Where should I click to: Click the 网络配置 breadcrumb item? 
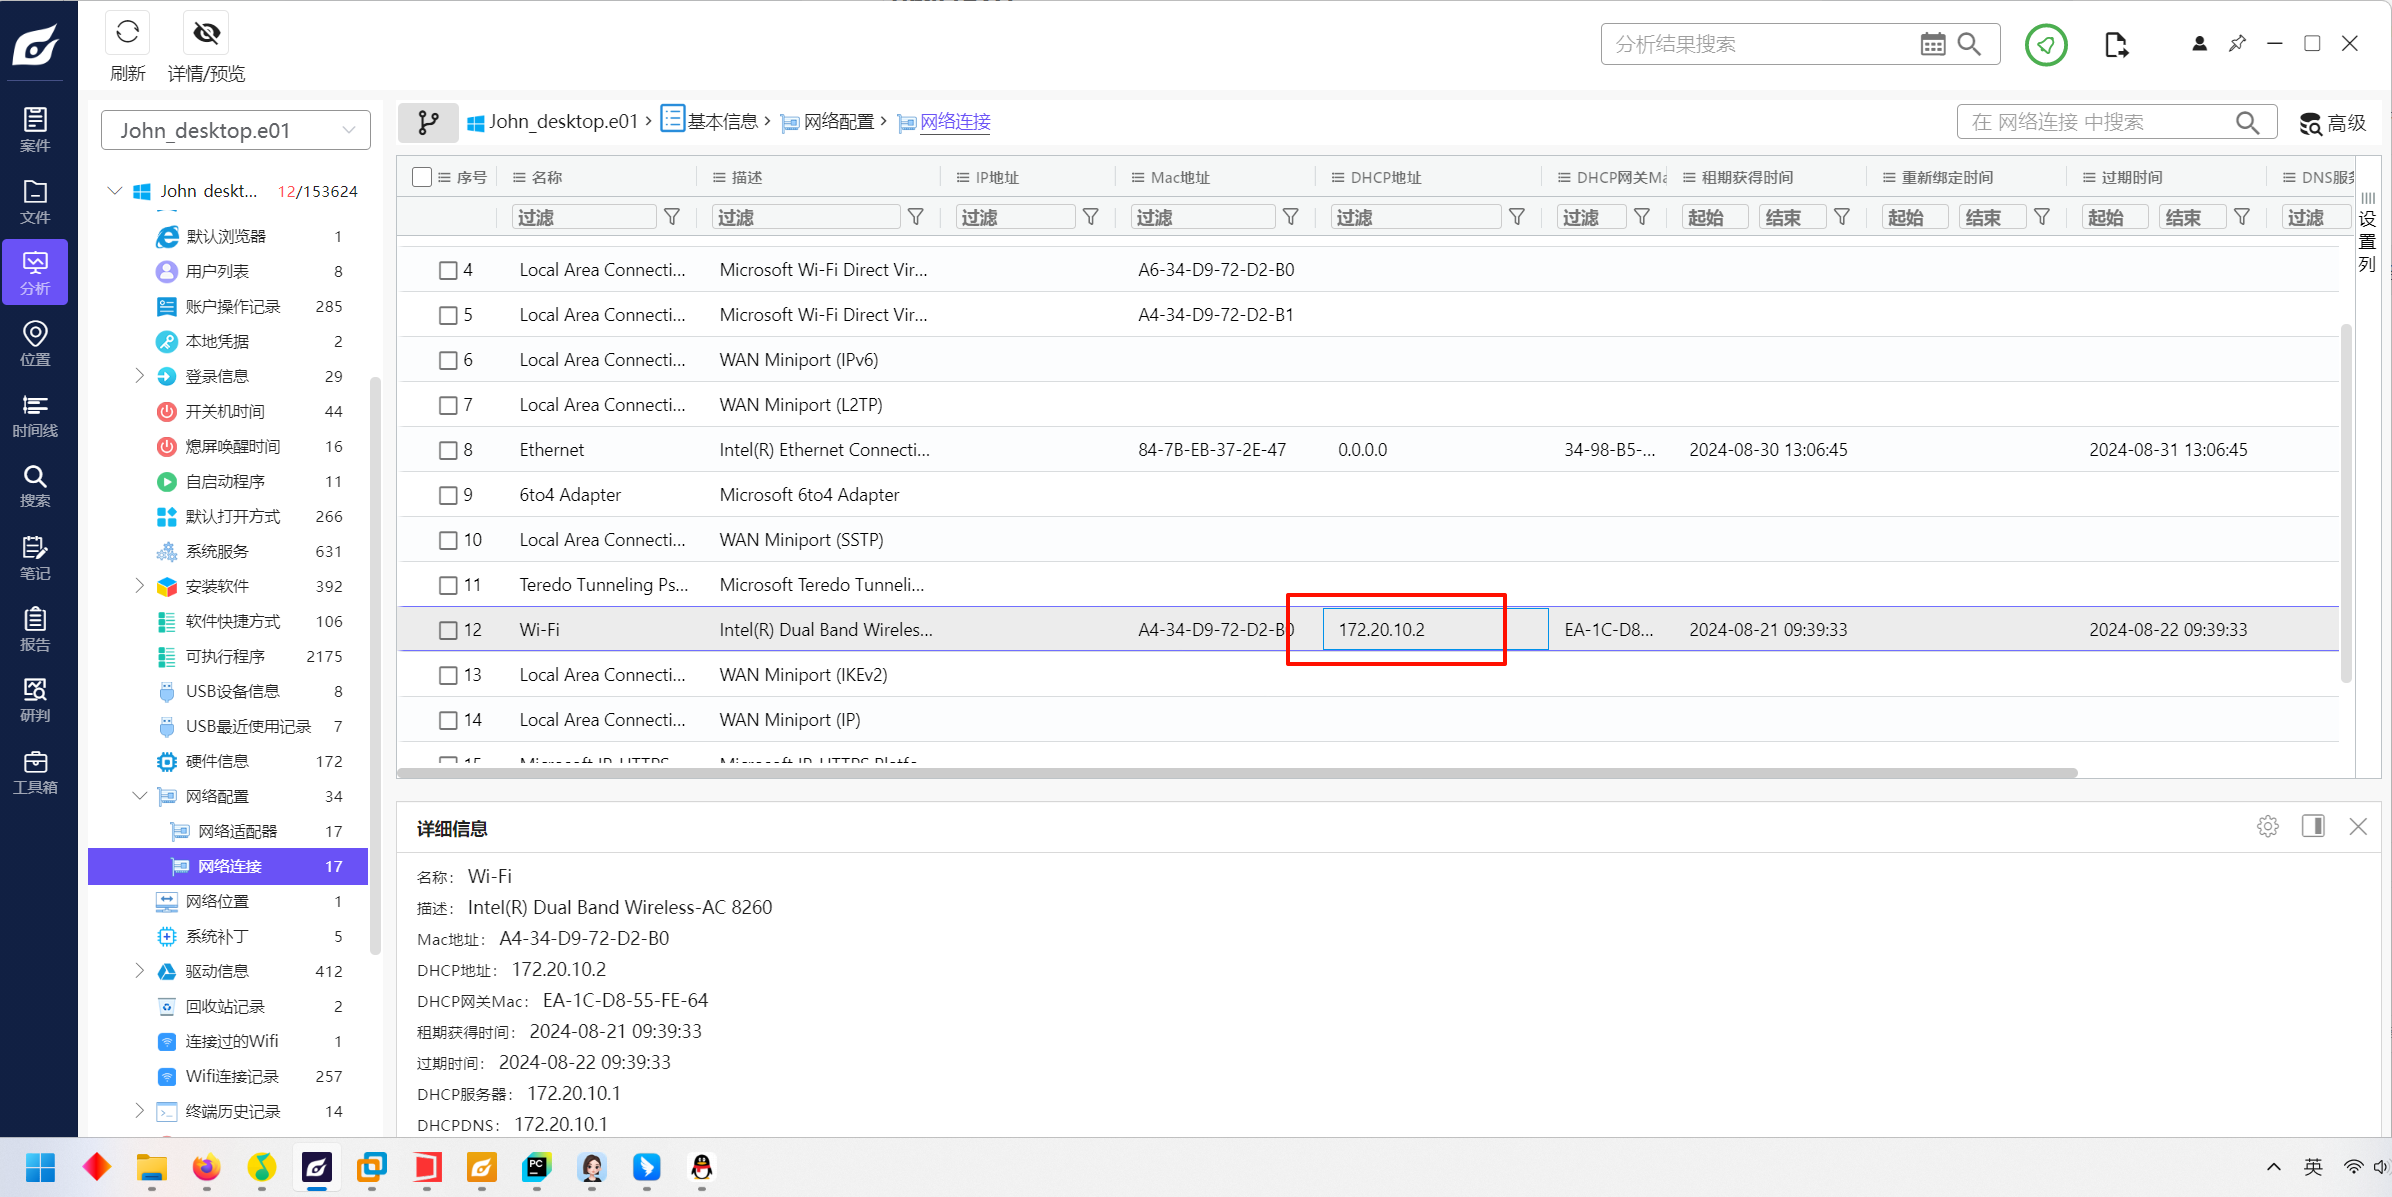click(838, 122)
